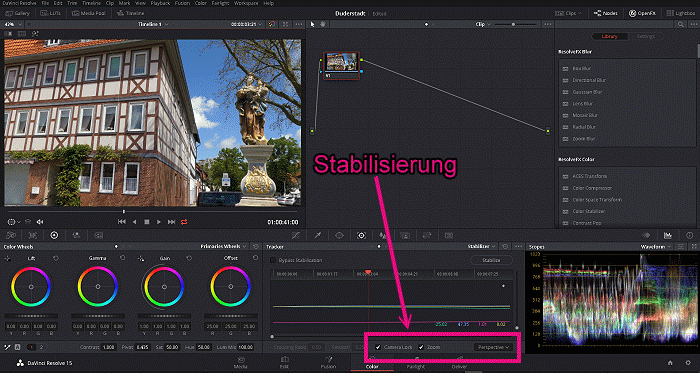Open the Qualifier eyedropper palette
The width and height of the screenshot is (700, 373).
[x=318, y=235]
